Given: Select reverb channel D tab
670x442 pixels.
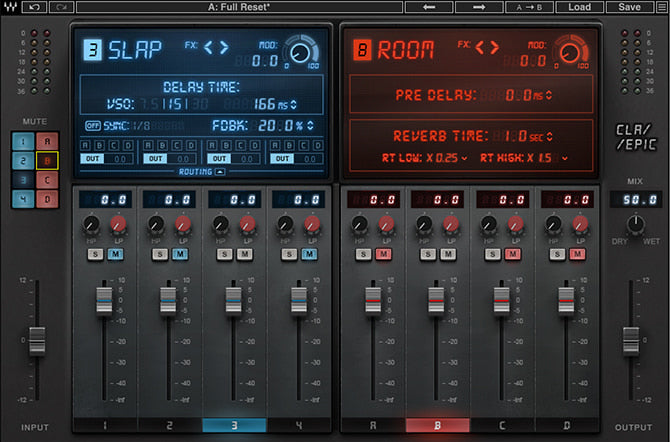Looking at the screenshot, I should coord(567,425).
